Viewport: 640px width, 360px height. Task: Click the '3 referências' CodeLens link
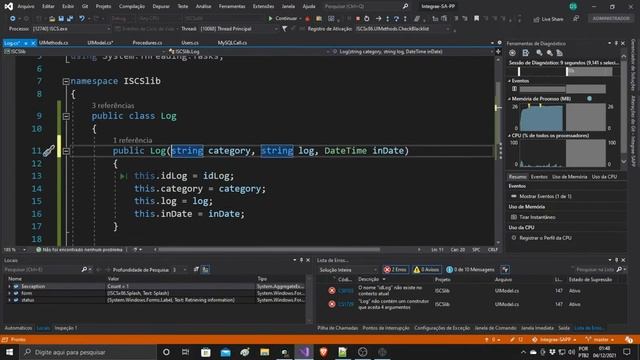[x=113, y=105]
